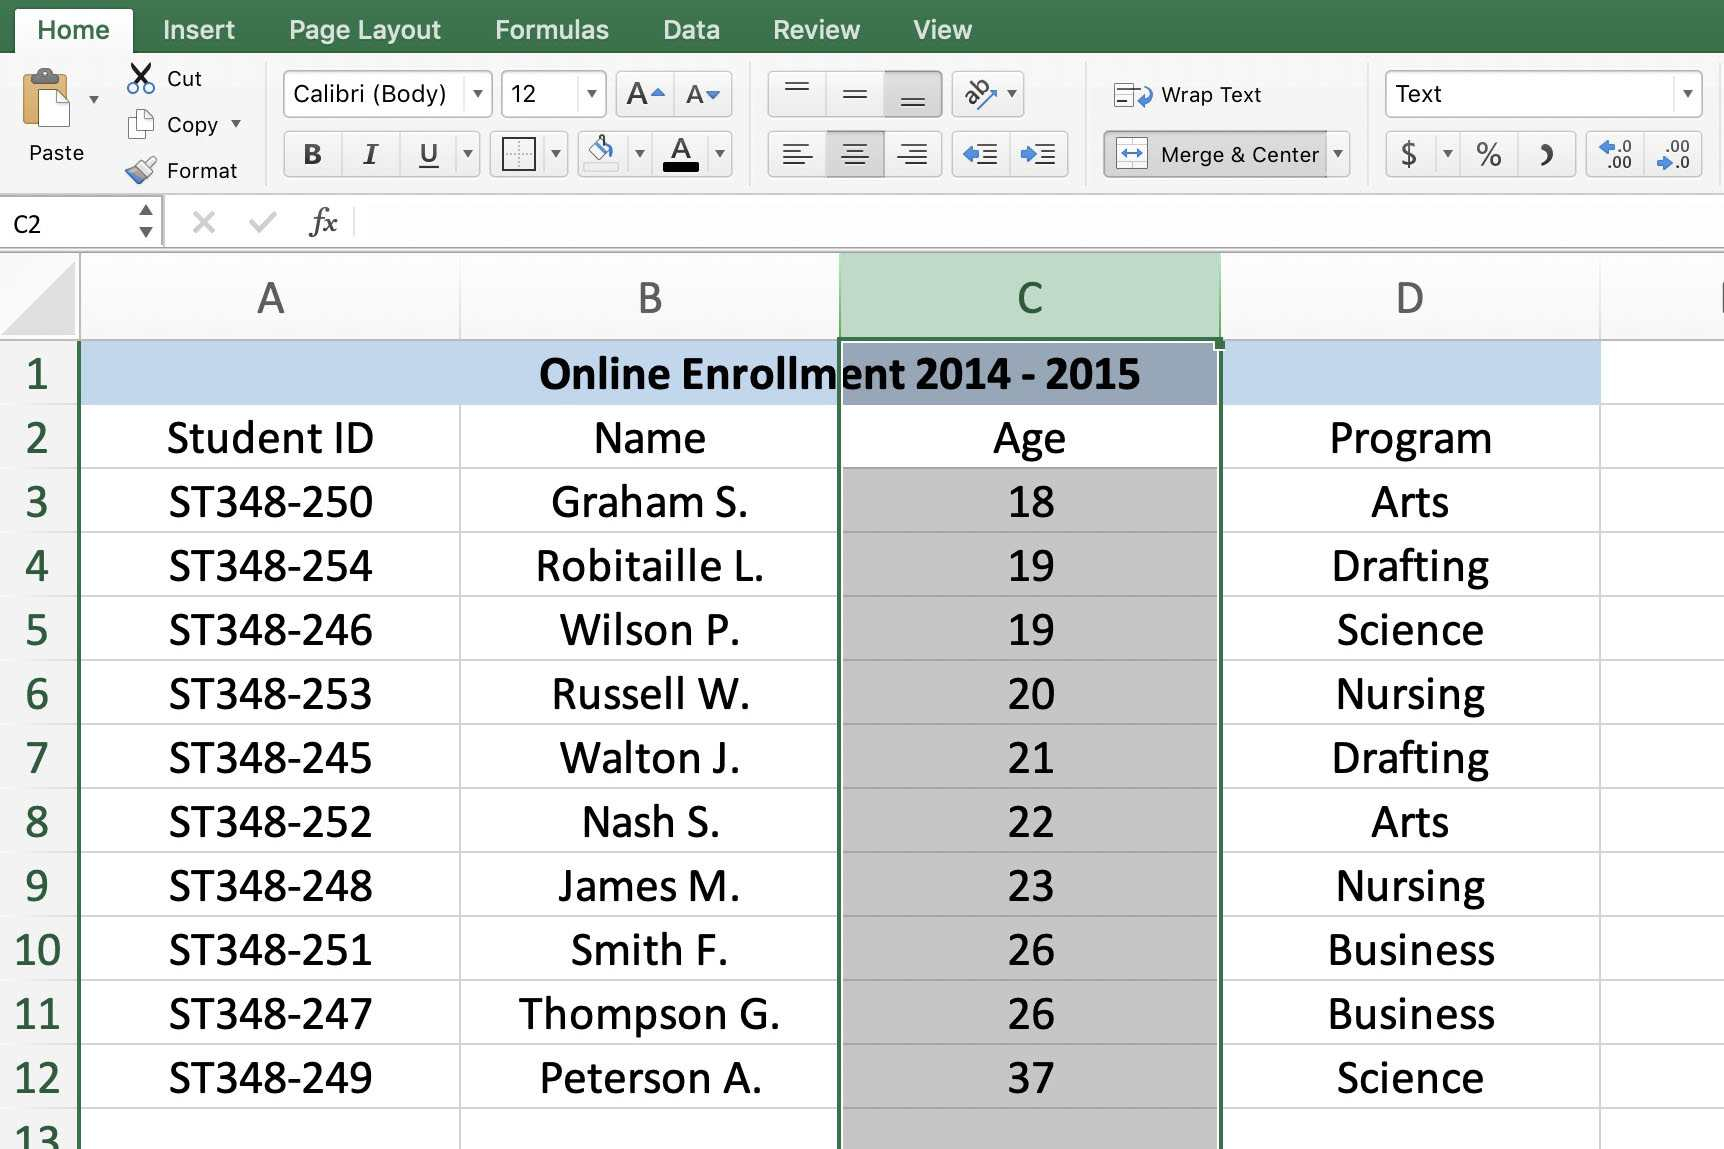This screenshot has width=1724, height=1149.
Task: Increase the cell indent
Action: tap(1038, 154)
